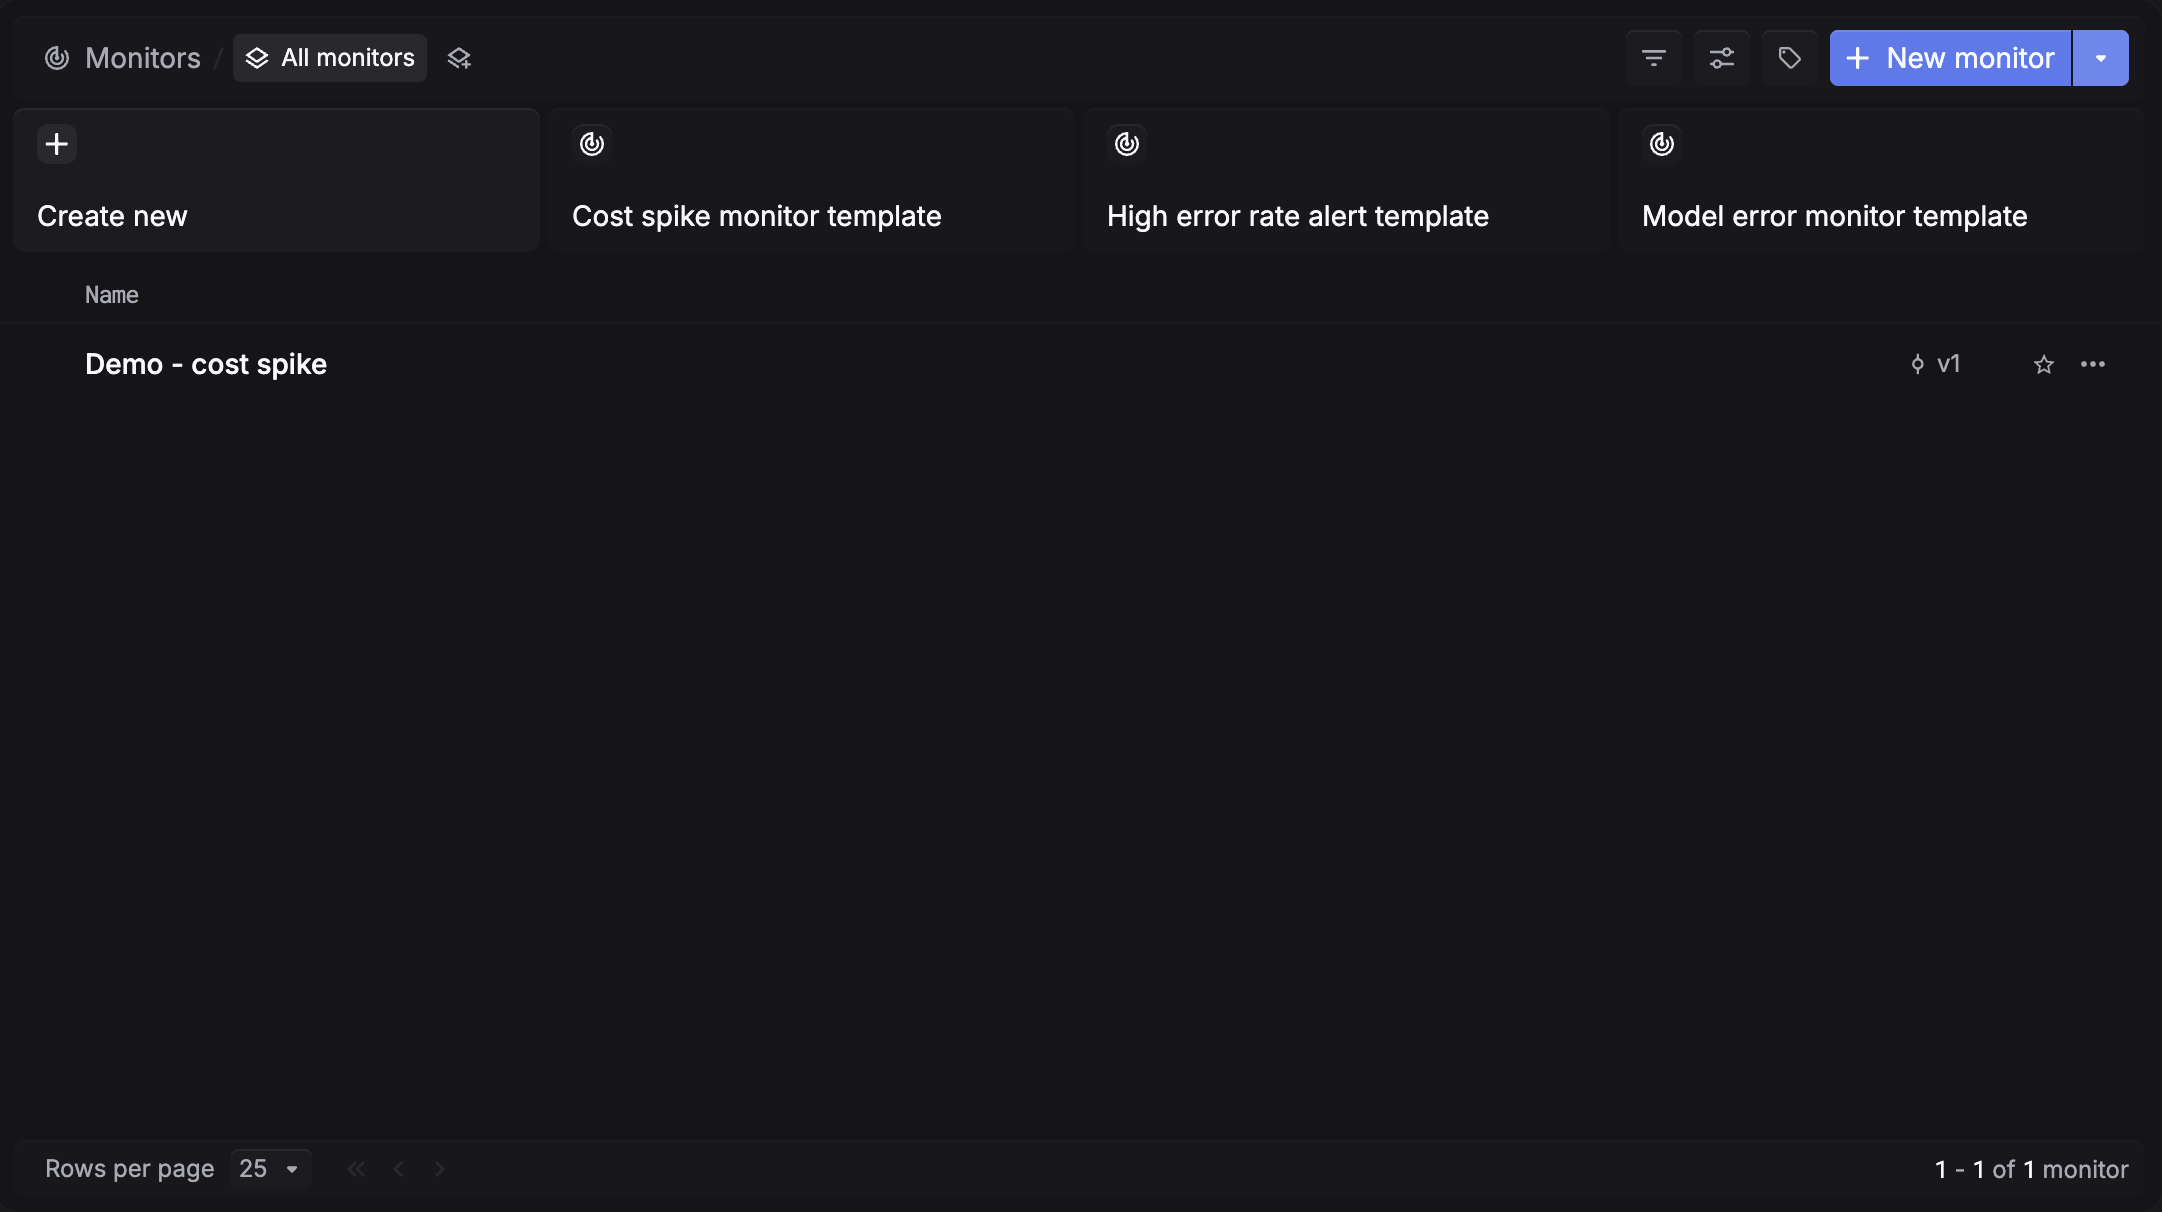Click the add-view icon beside All monitors
Image resolution: width=2162 pixels, height=1212 pixels.
[x=459, y=57]
